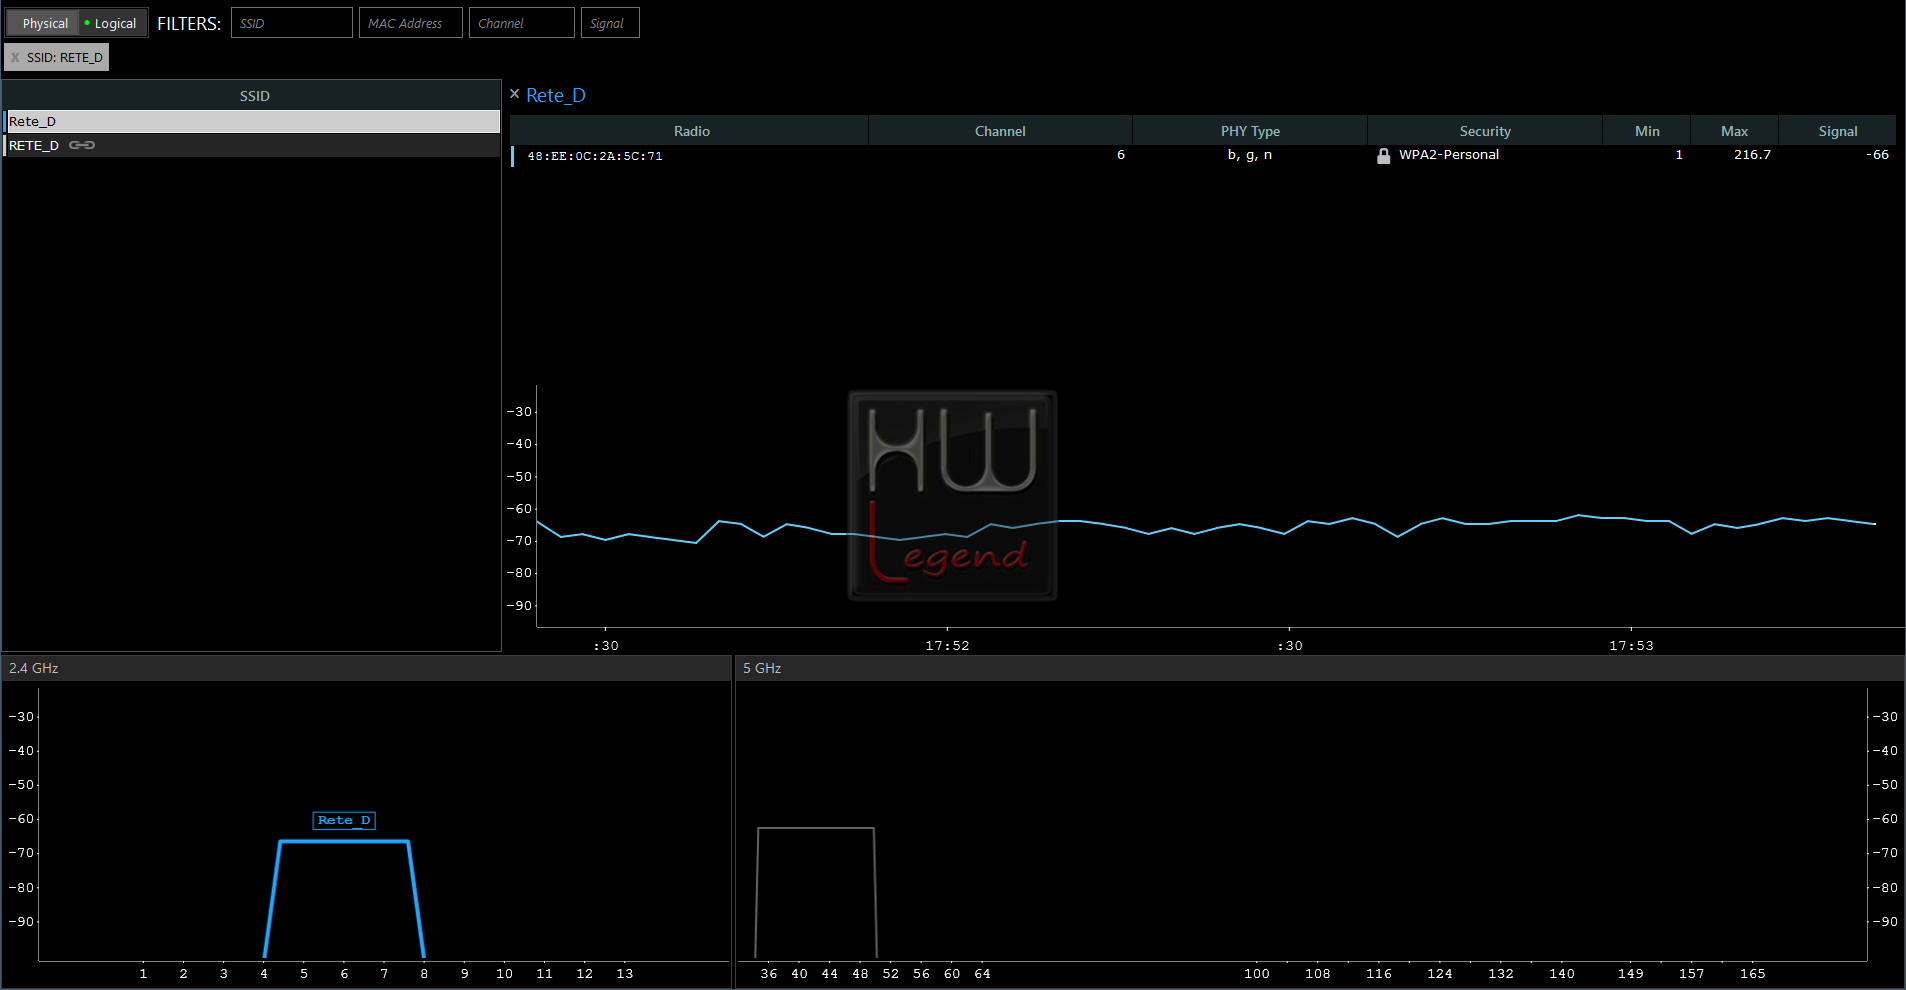Click channel 6 on 2.4 GHz axis
Screen dimensions: 1906x990
coord(344,974)
